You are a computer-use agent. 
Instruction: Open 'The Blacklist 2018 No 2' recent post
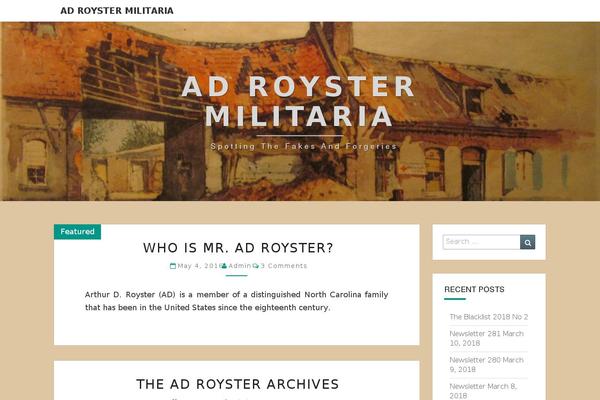(489, 317)
